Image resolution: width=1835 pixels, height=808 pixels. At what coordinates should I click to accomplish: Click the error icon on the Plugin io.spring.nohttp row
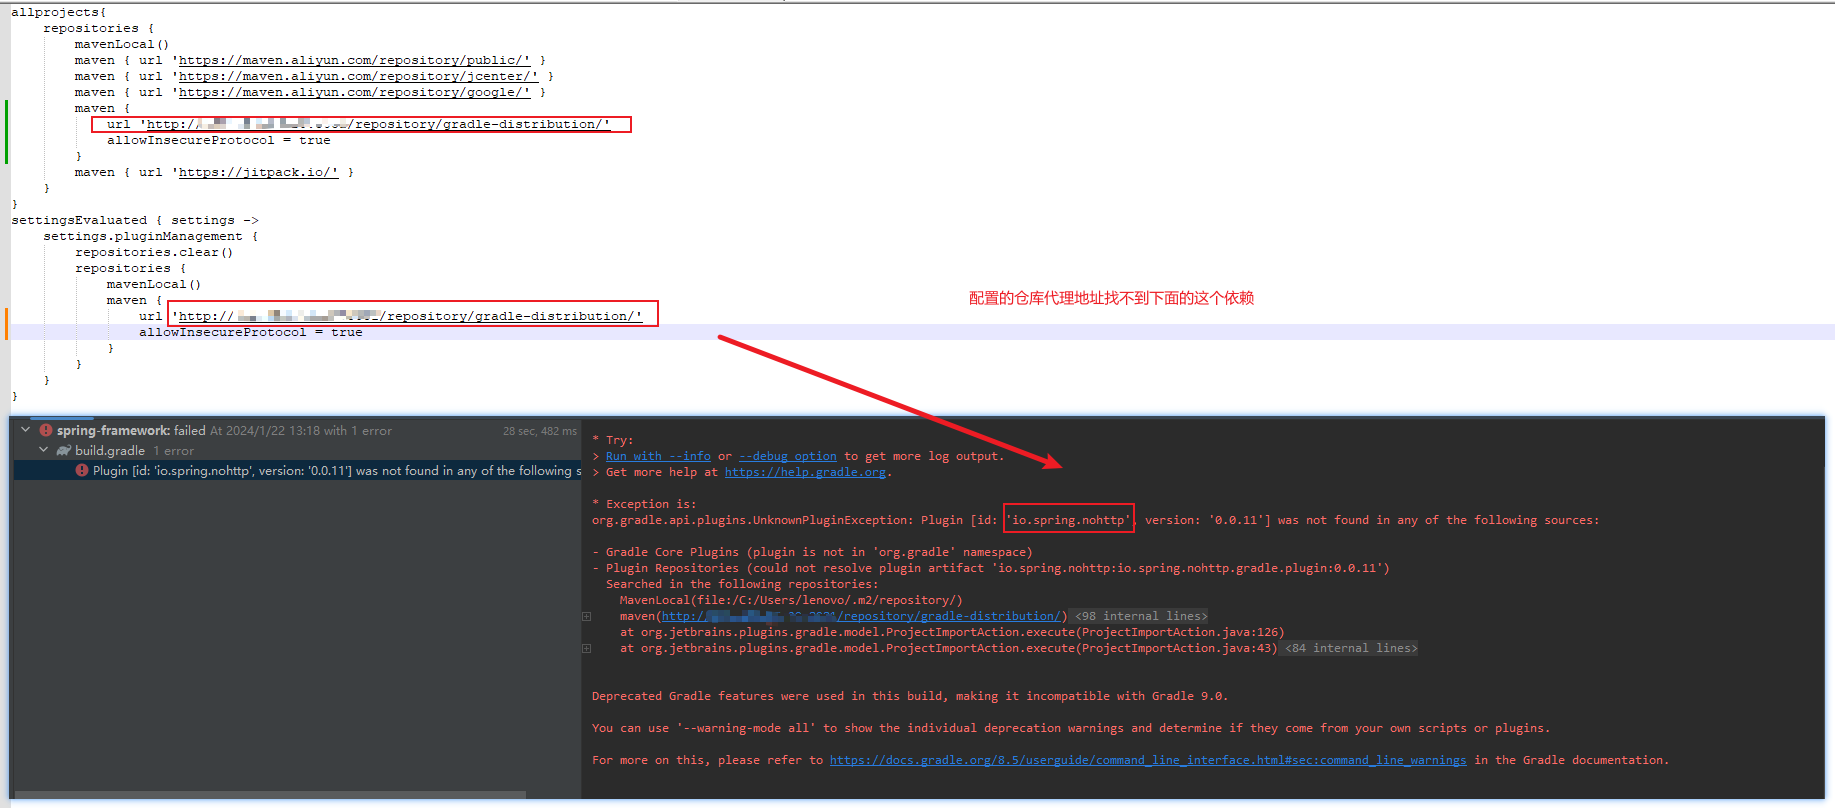coord(82,470)
